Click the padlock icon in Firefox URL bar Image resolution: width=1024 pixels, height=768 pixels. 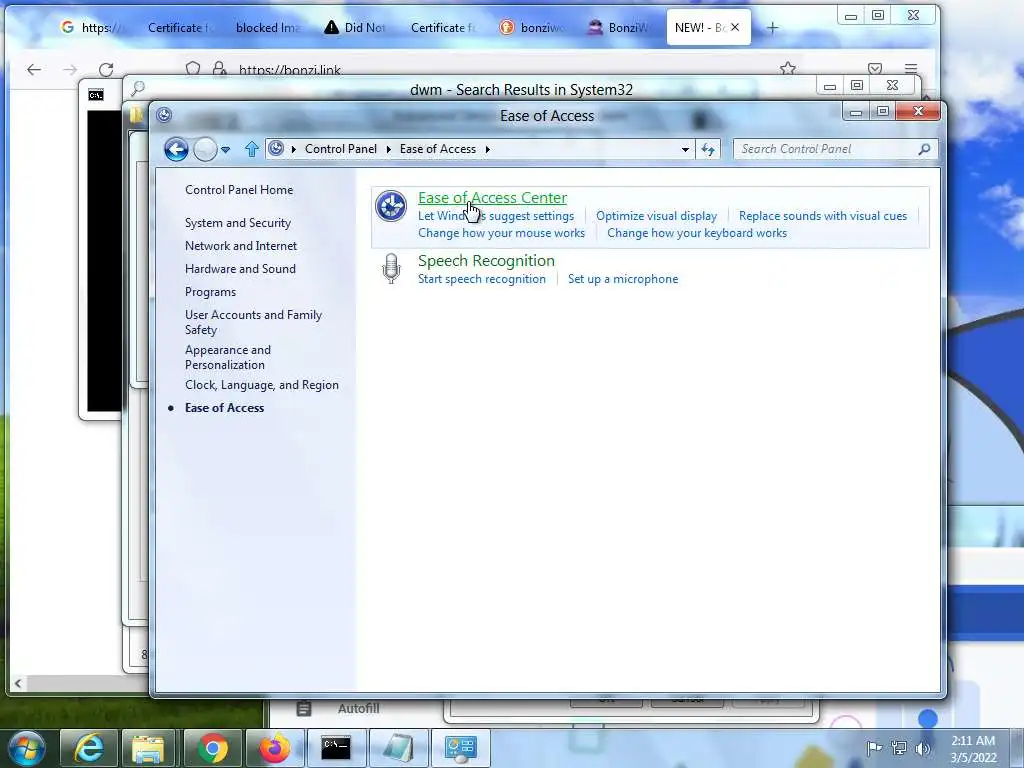219,69
